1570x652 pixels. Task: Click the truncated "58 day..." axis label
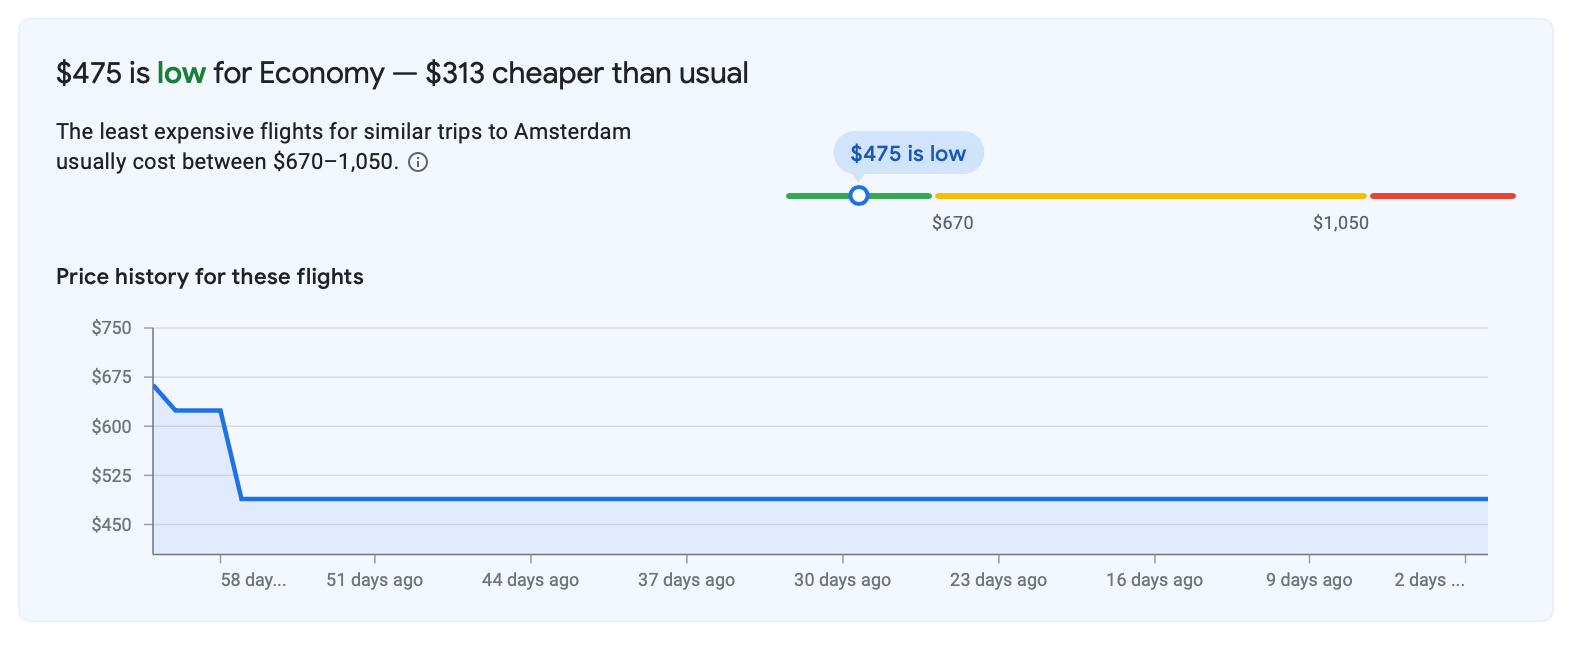click(253, 580)
